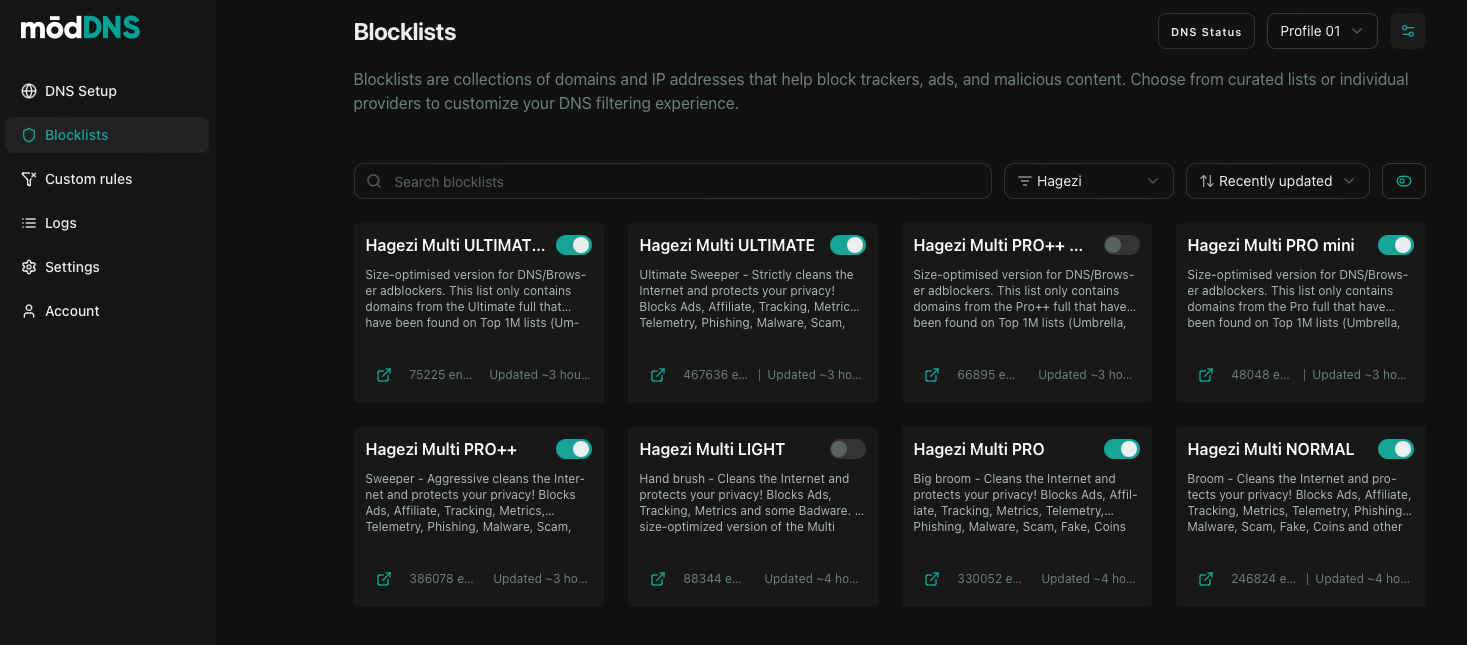Open external link for Hagezi Multi PRO++
Screen dimensions: 1467x645
(x=384, y=579)
